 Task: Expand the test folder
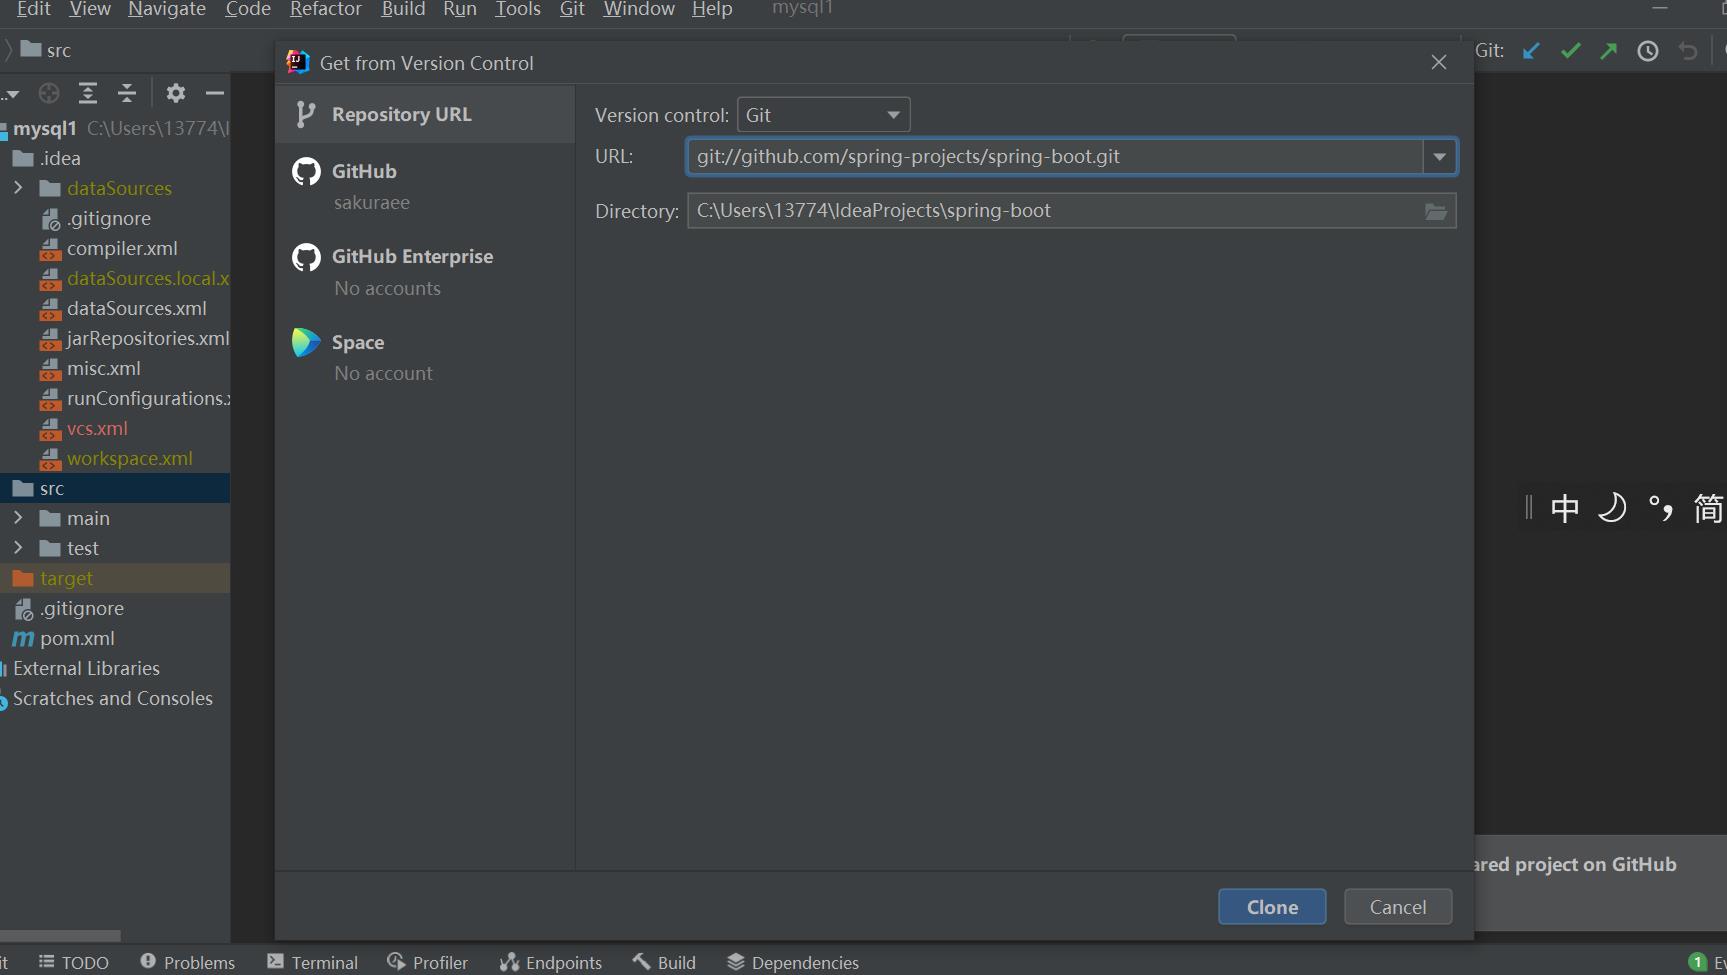(x=18, y=548)
